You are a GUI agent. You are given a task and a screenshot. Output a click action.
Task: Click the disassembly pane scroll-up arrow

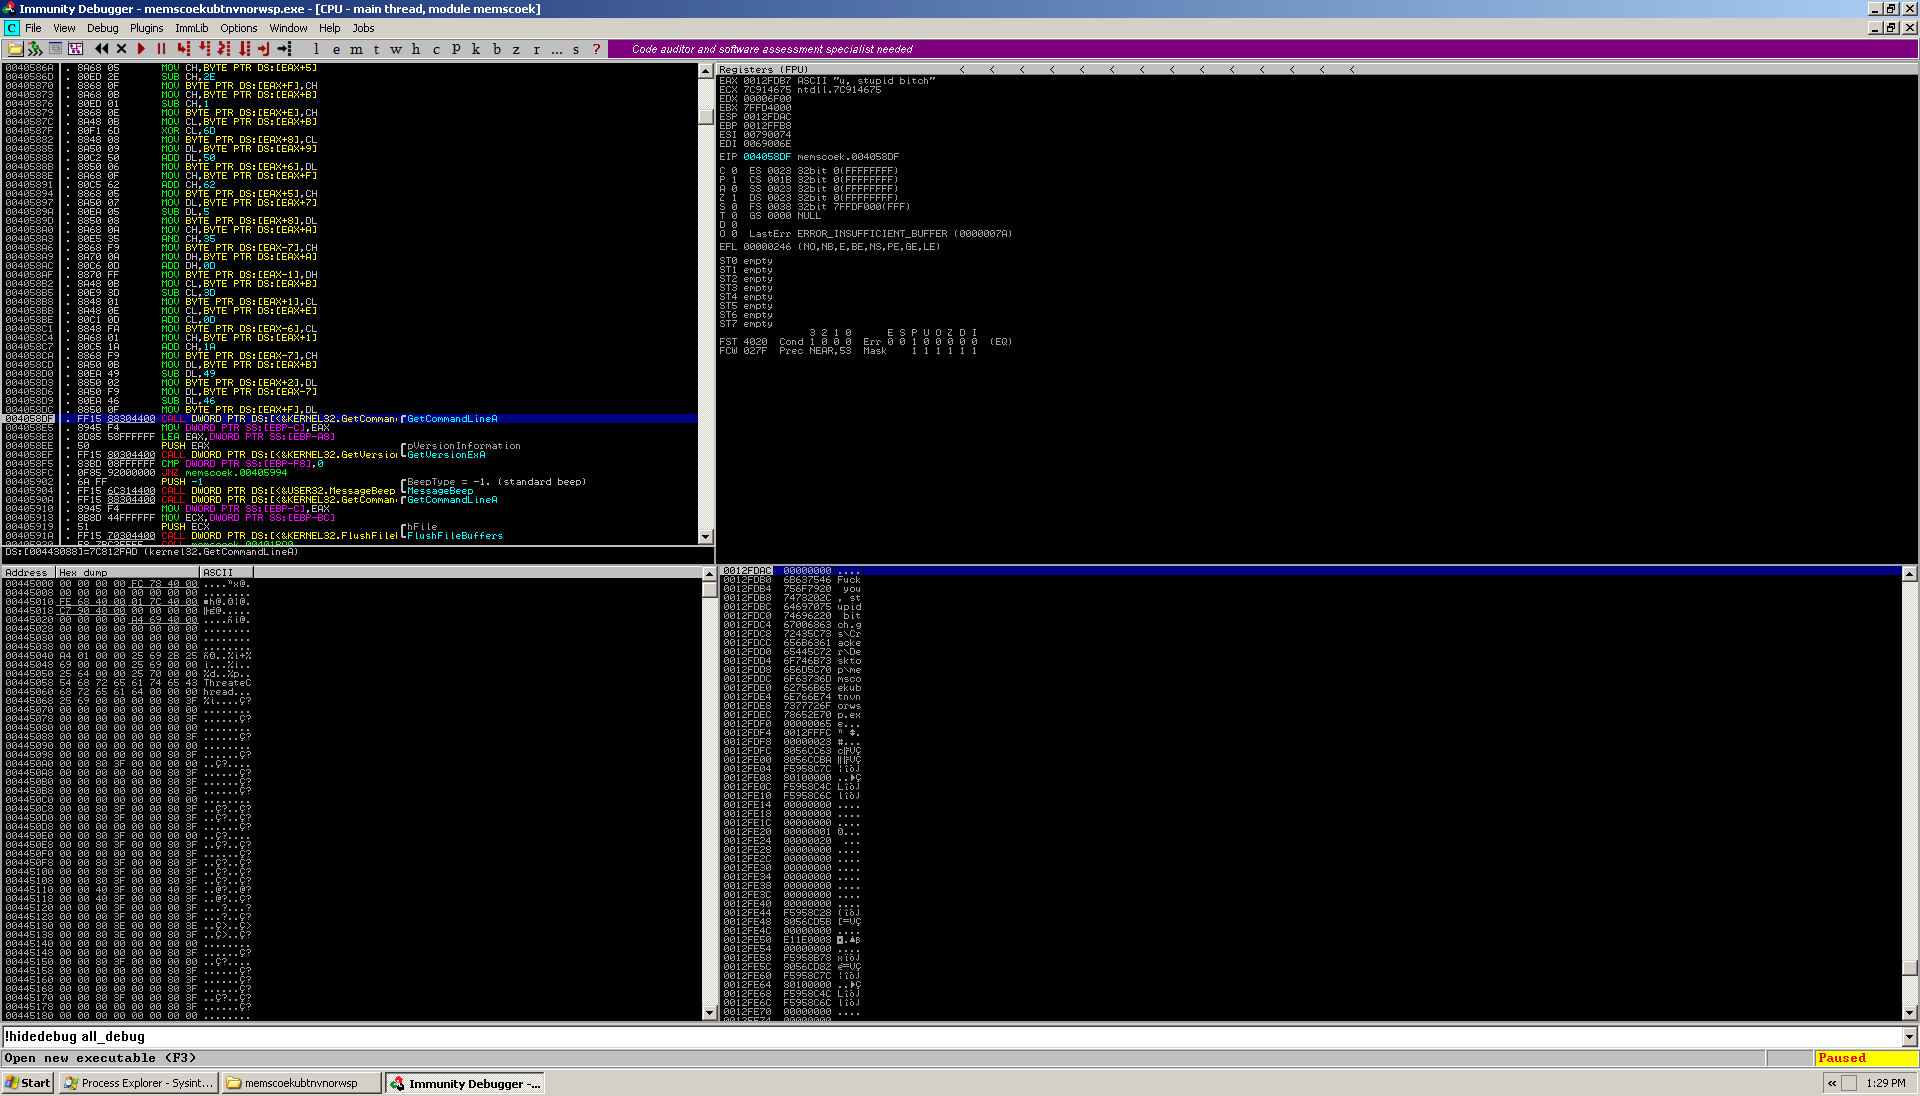coord(706,71)
